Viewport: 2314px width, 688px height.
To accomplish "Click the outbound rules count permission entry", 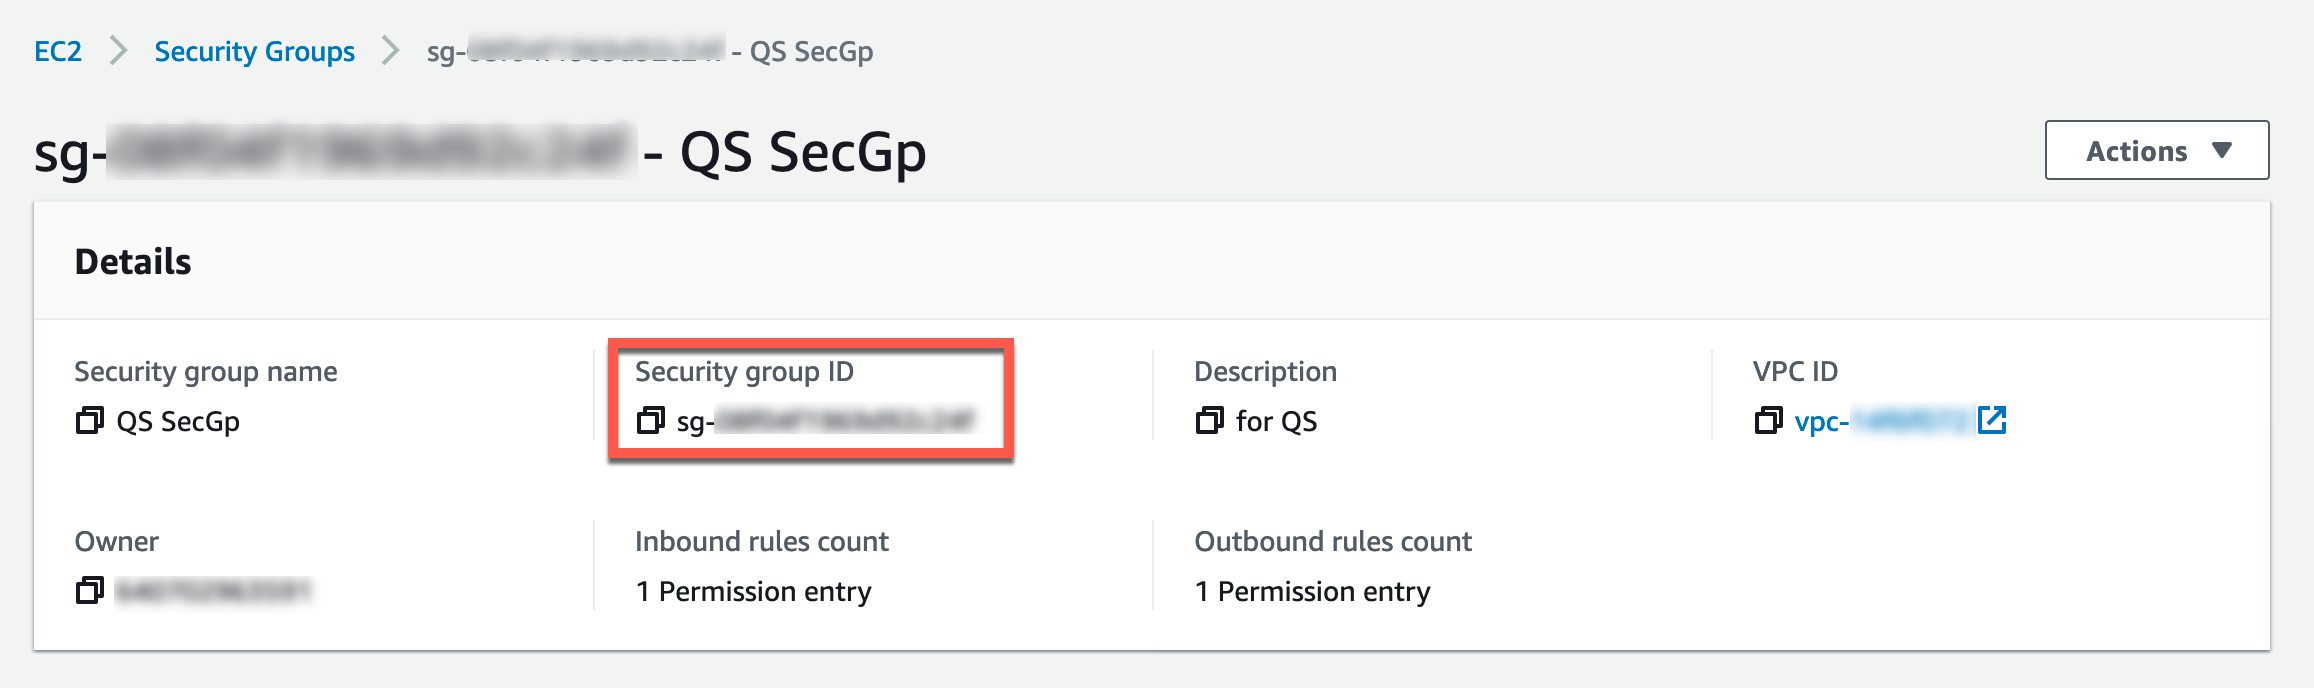I will 1312,592.
